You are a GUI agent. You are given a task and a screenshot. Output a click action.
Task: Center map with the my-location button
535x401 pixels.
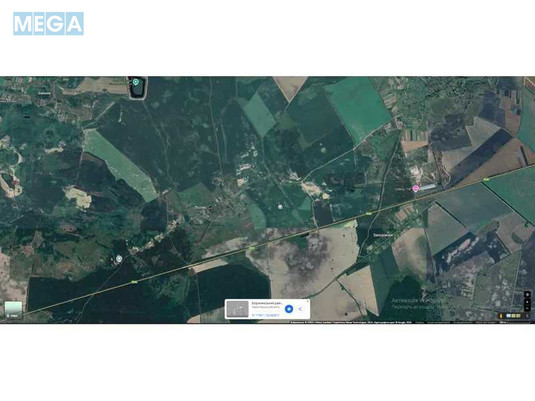click(527, 295)
